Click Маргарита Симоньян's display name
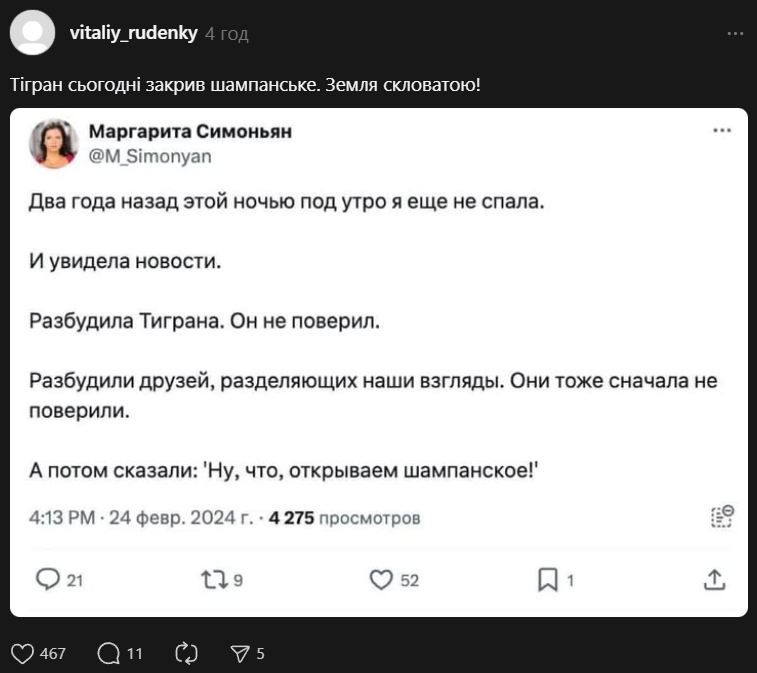This screenshot has height=673, width=757. coord(191,132)
